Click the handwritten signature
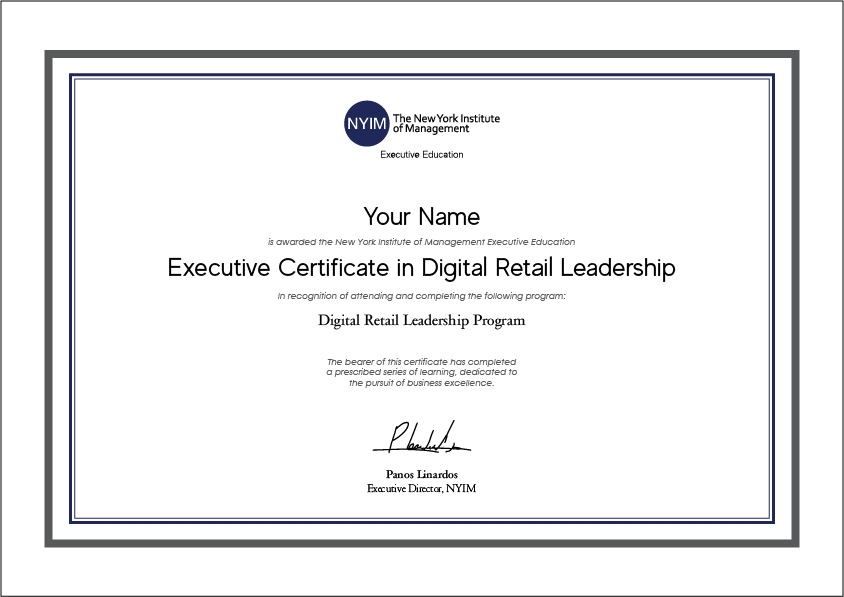Image resolution: width=844 pixels, height=597 pixels. pyautogui.click(x=421, y=438)
